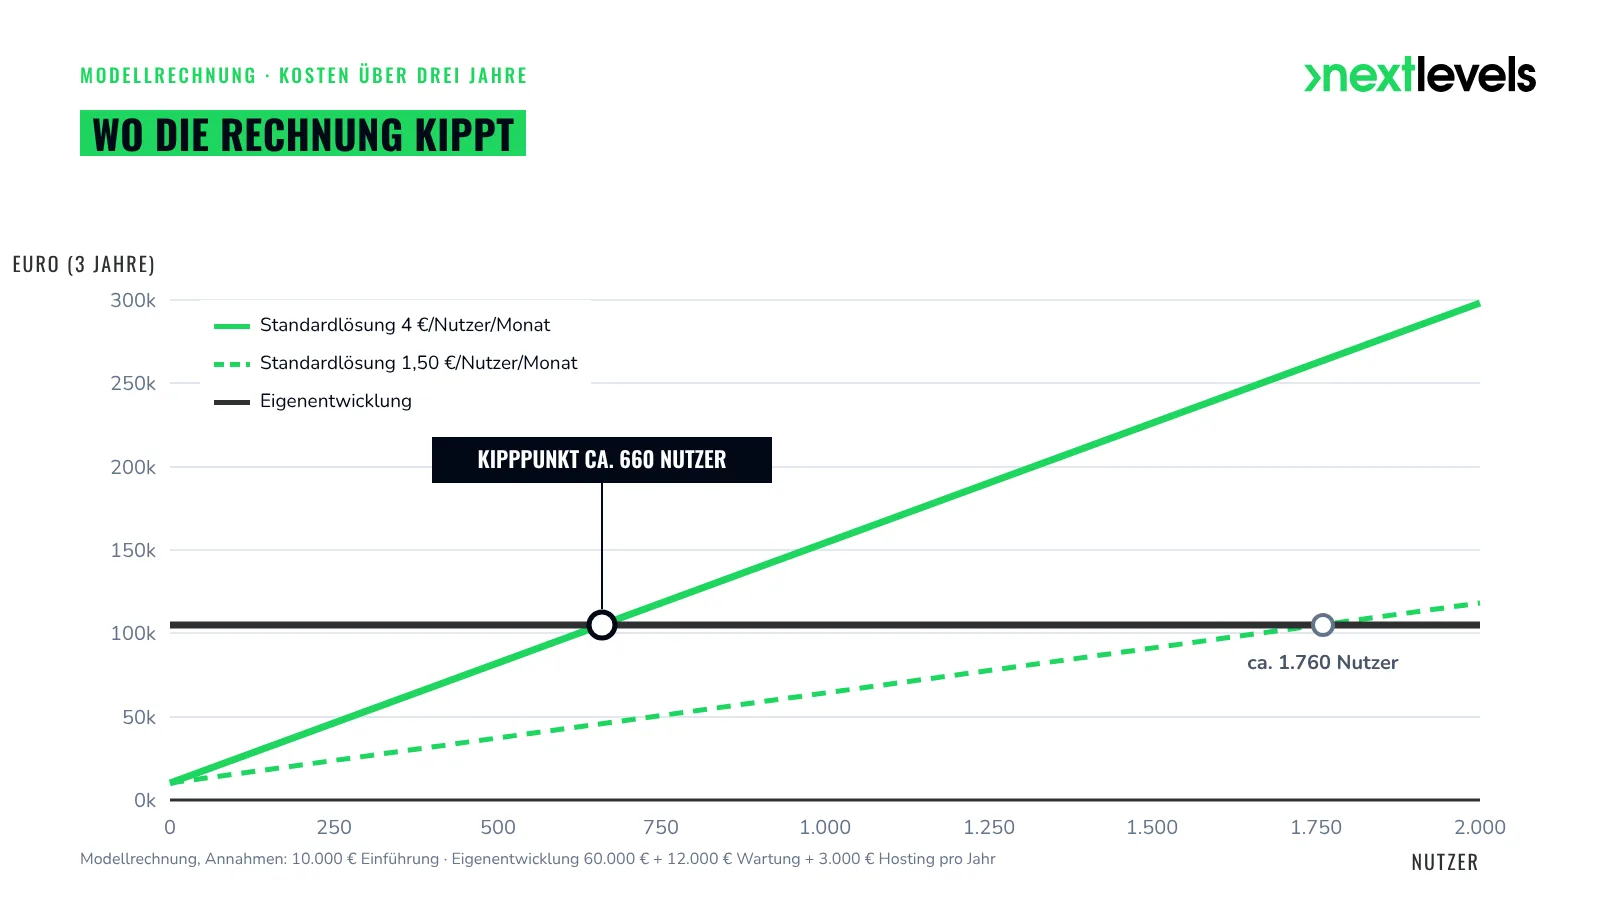Click the nextlevels logo

1420,75
